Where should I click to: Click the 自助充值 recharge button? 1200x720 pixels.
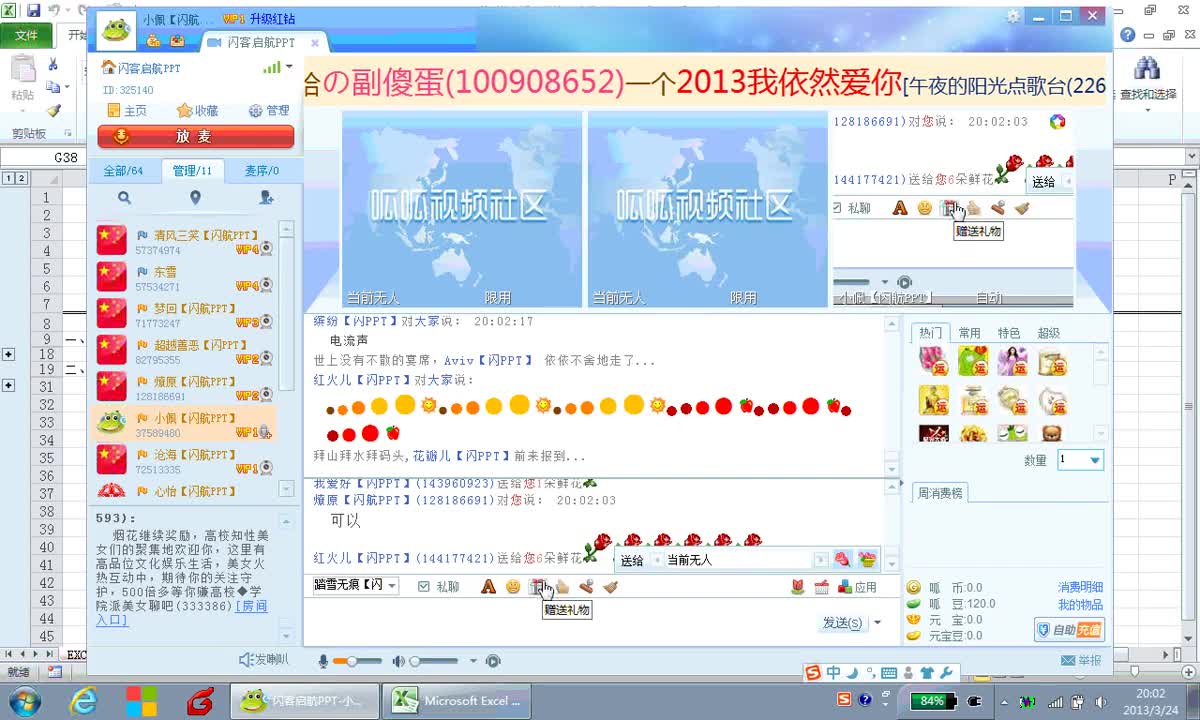pyautogui.click(x=1069, y=630)
